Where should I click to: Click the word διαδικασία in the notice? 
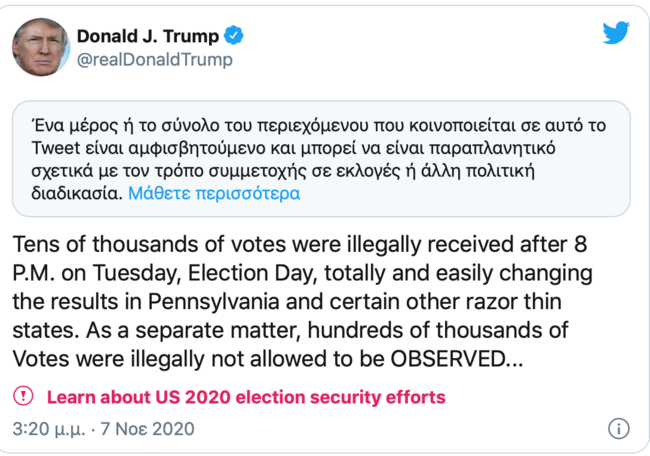[77, 194]
